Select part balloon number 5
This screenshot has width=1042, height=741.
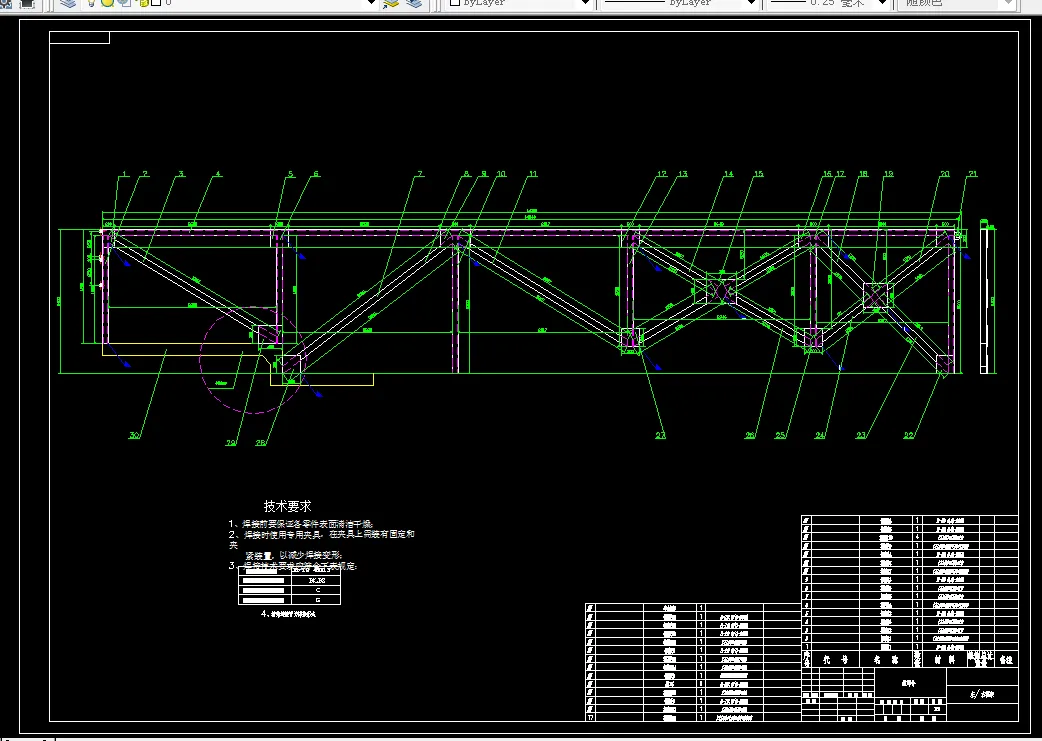(x=291, y=174)
